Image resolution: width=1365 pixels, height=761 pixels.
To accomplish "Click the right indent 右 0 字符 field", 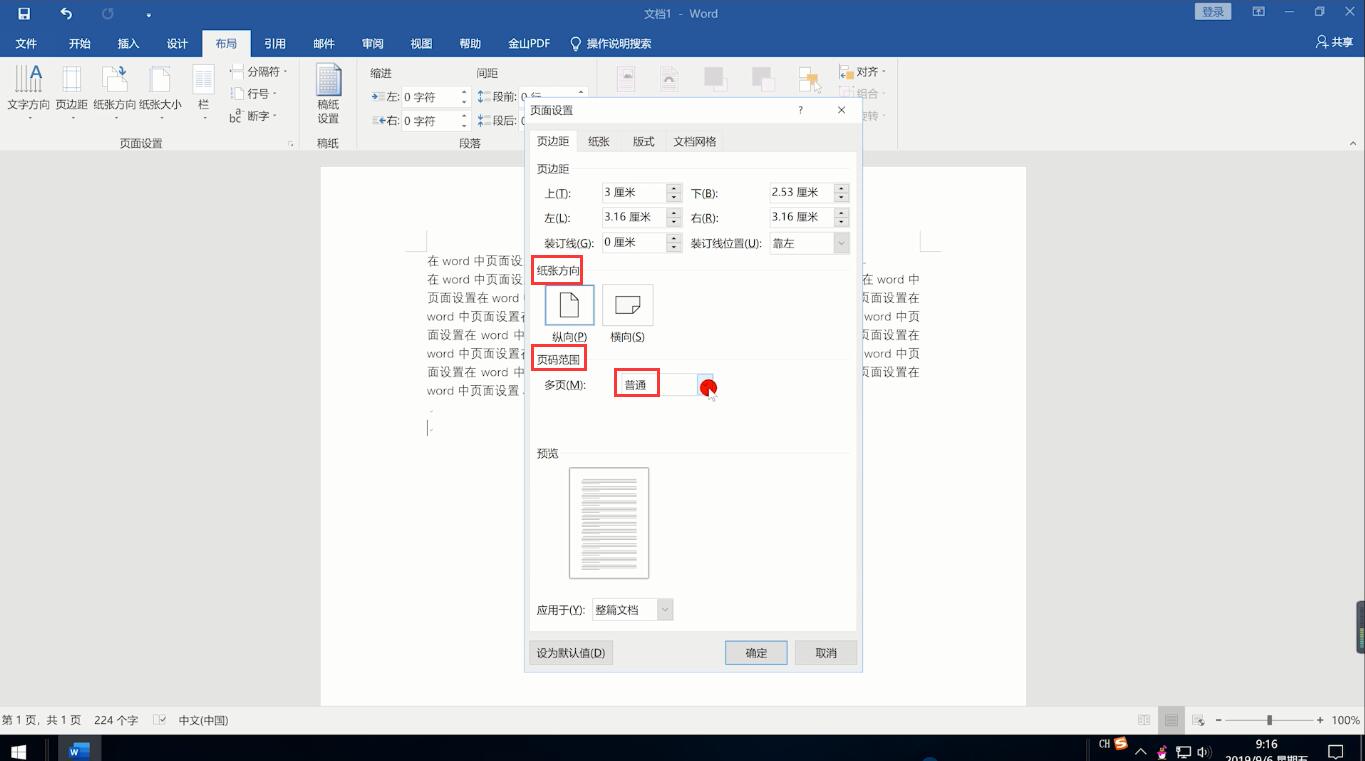I will 430,121.
